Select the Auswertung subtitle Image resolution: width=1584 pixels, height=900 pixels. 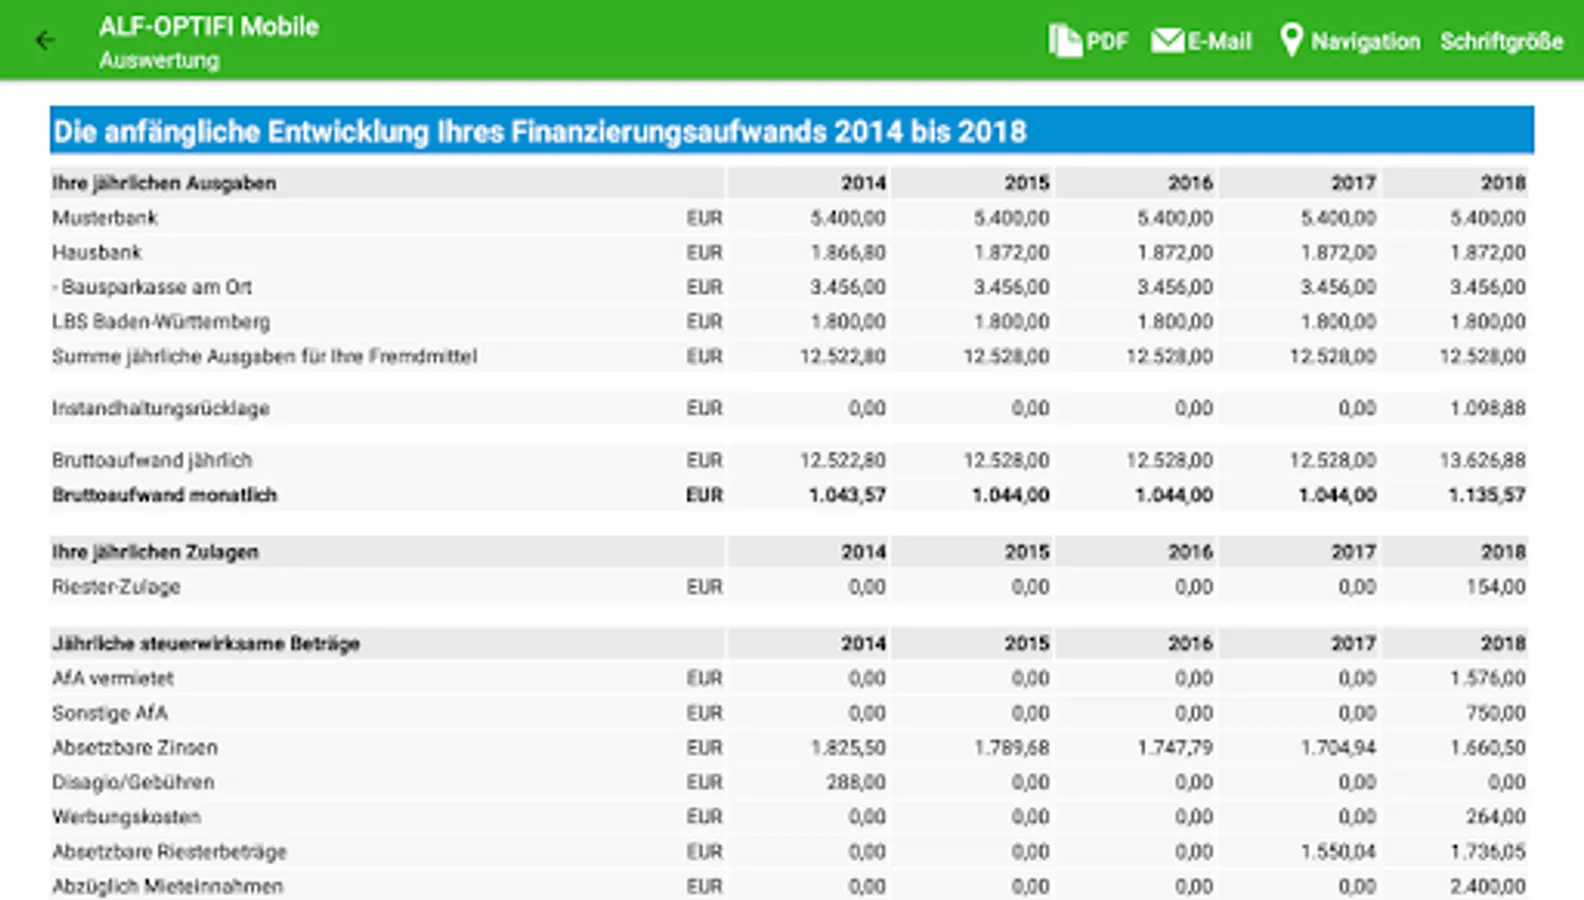point(159,60)
